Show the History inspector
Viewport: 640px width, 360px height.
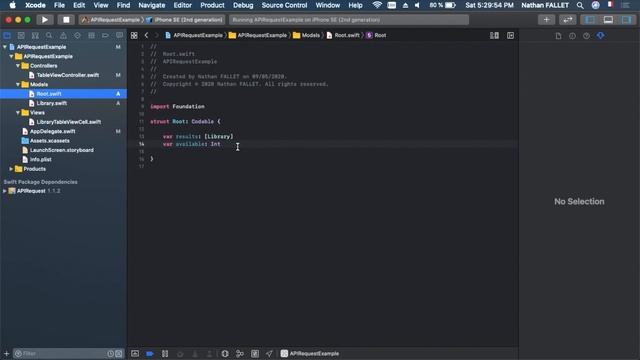pyautogui.click(x=572, y=36)
